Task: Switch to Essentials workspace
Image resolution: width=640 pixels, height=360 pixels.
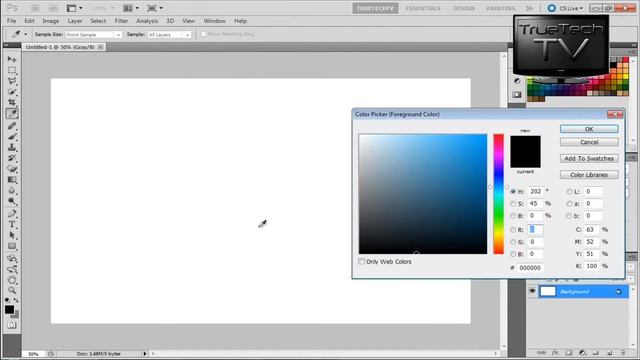Action: coord(423,8)
